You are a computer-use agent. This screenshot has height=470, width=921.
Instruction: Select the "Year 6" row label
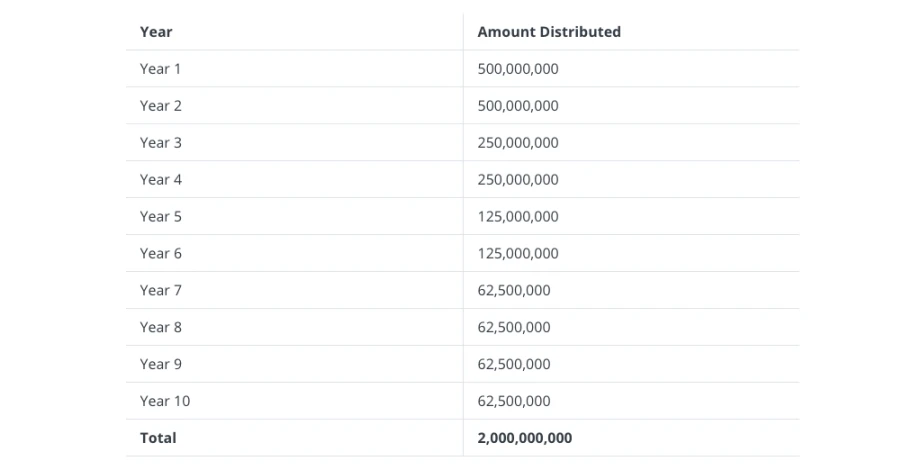point(161,254)
